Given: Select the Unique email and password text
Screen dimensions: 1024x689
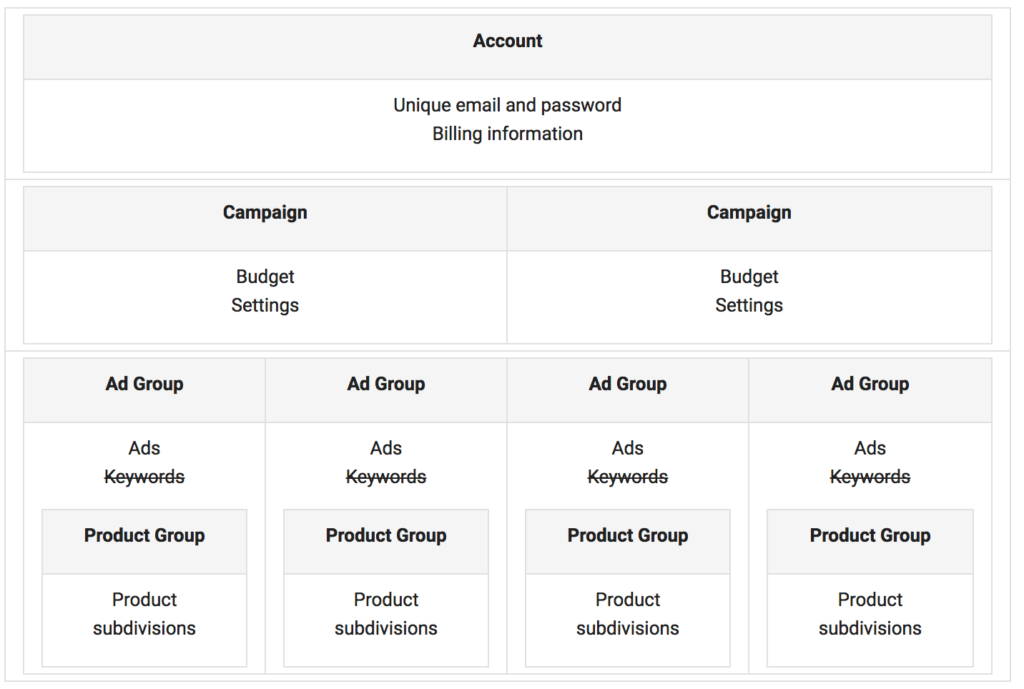Looking at the screenshot, I should [507, 105].
